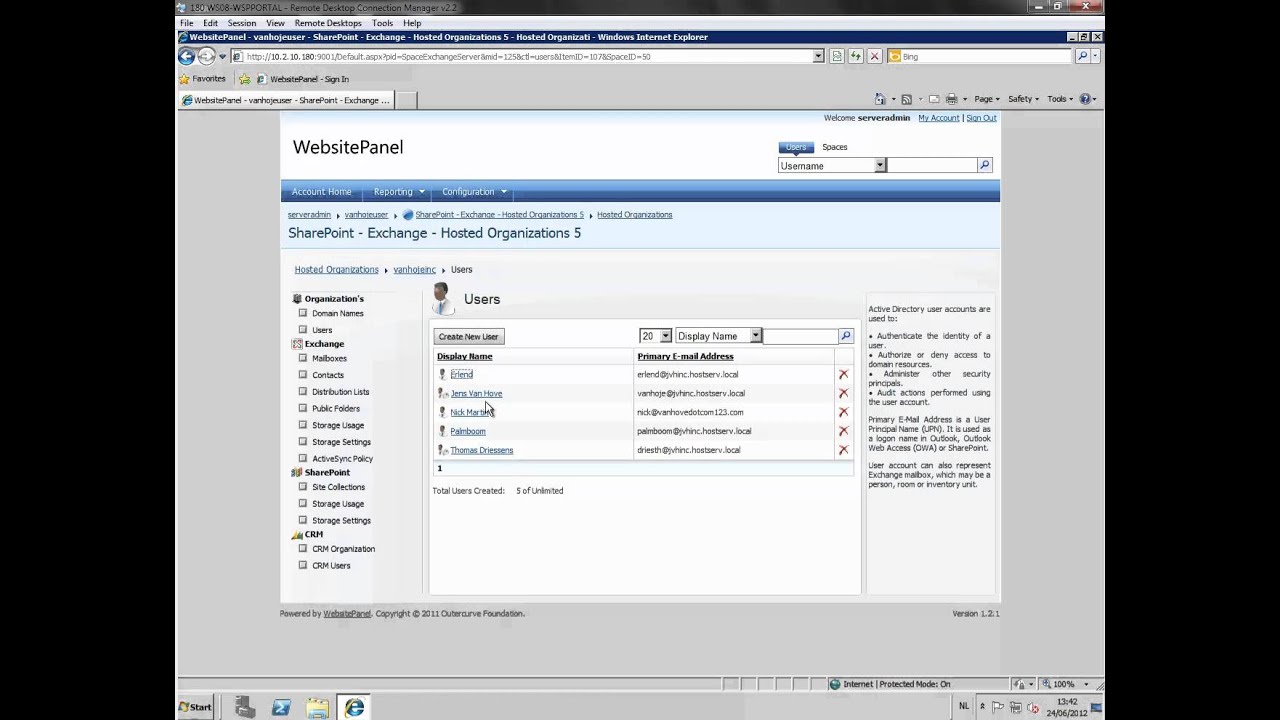Go to Account Home

click(x=322, y=192)
